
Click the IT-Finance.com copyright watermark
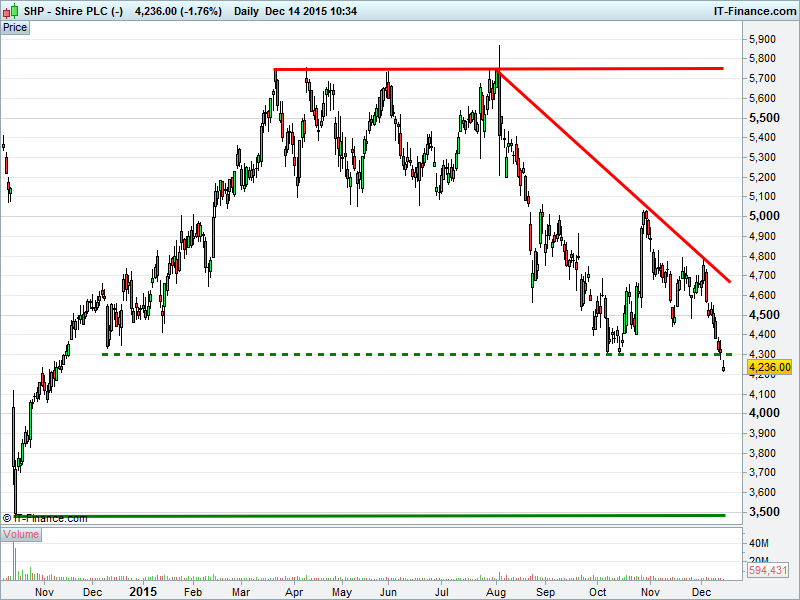tap(45, 518)
